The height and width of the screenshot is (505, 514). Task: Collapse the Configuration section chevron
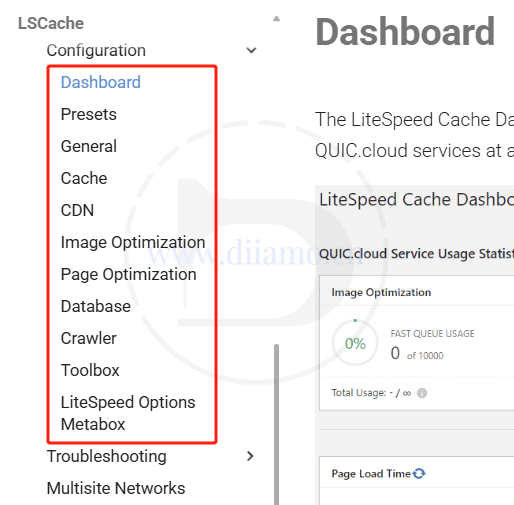[251, 50]
